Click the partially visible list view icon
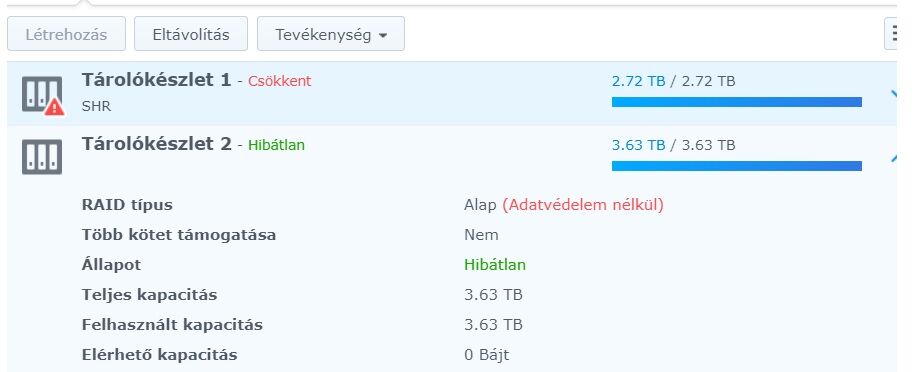 pyautogui.click(x=891, y=33)
